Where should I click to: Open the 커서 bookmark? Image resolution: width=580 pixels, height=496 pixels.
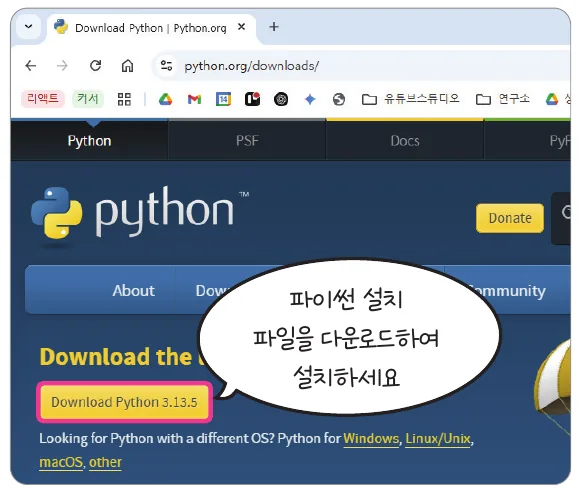pyautogui.click(x=88, y=99)
